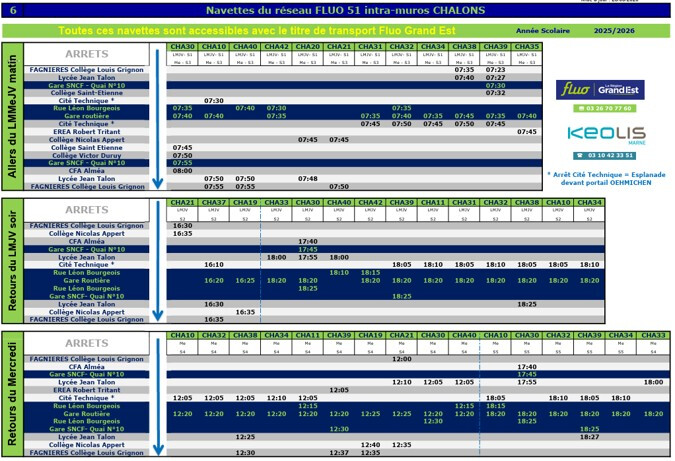Click CFA Alméa stop in LMJV evening table
This screenshot has width=675, height=461.
tap(87, 241)
